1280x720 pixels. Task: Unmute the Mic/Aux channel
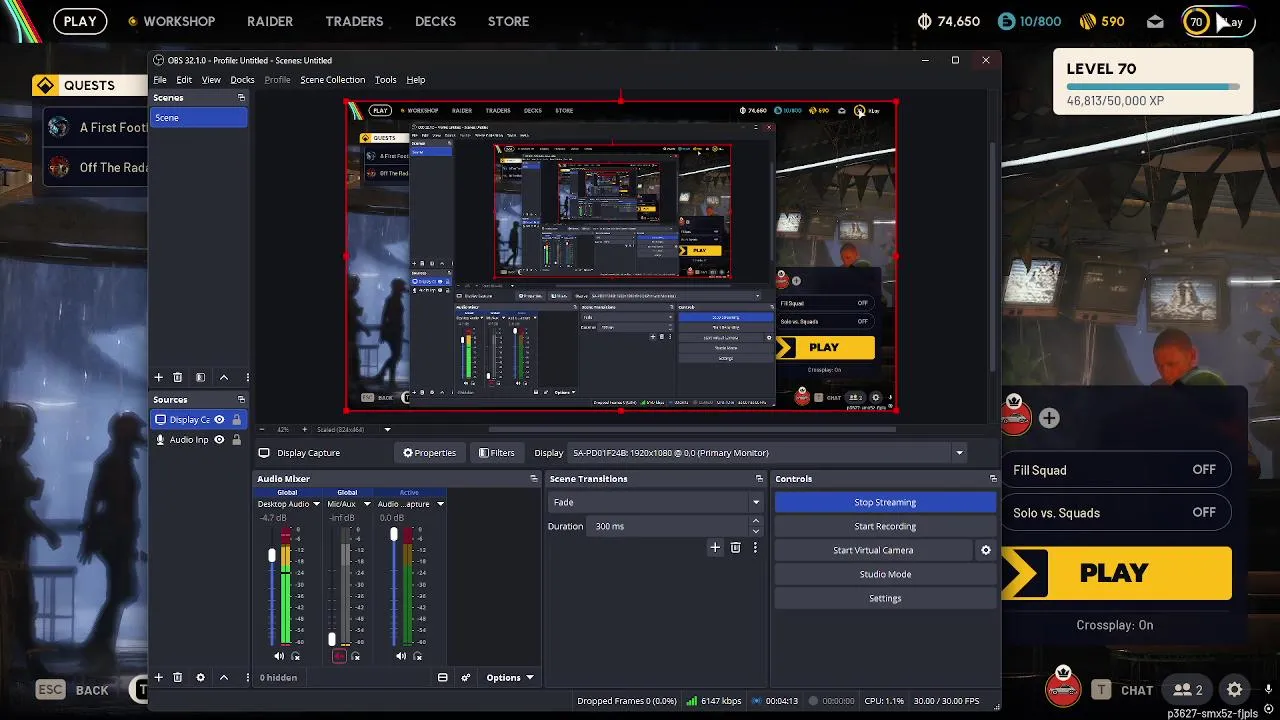tap(339, 656)
